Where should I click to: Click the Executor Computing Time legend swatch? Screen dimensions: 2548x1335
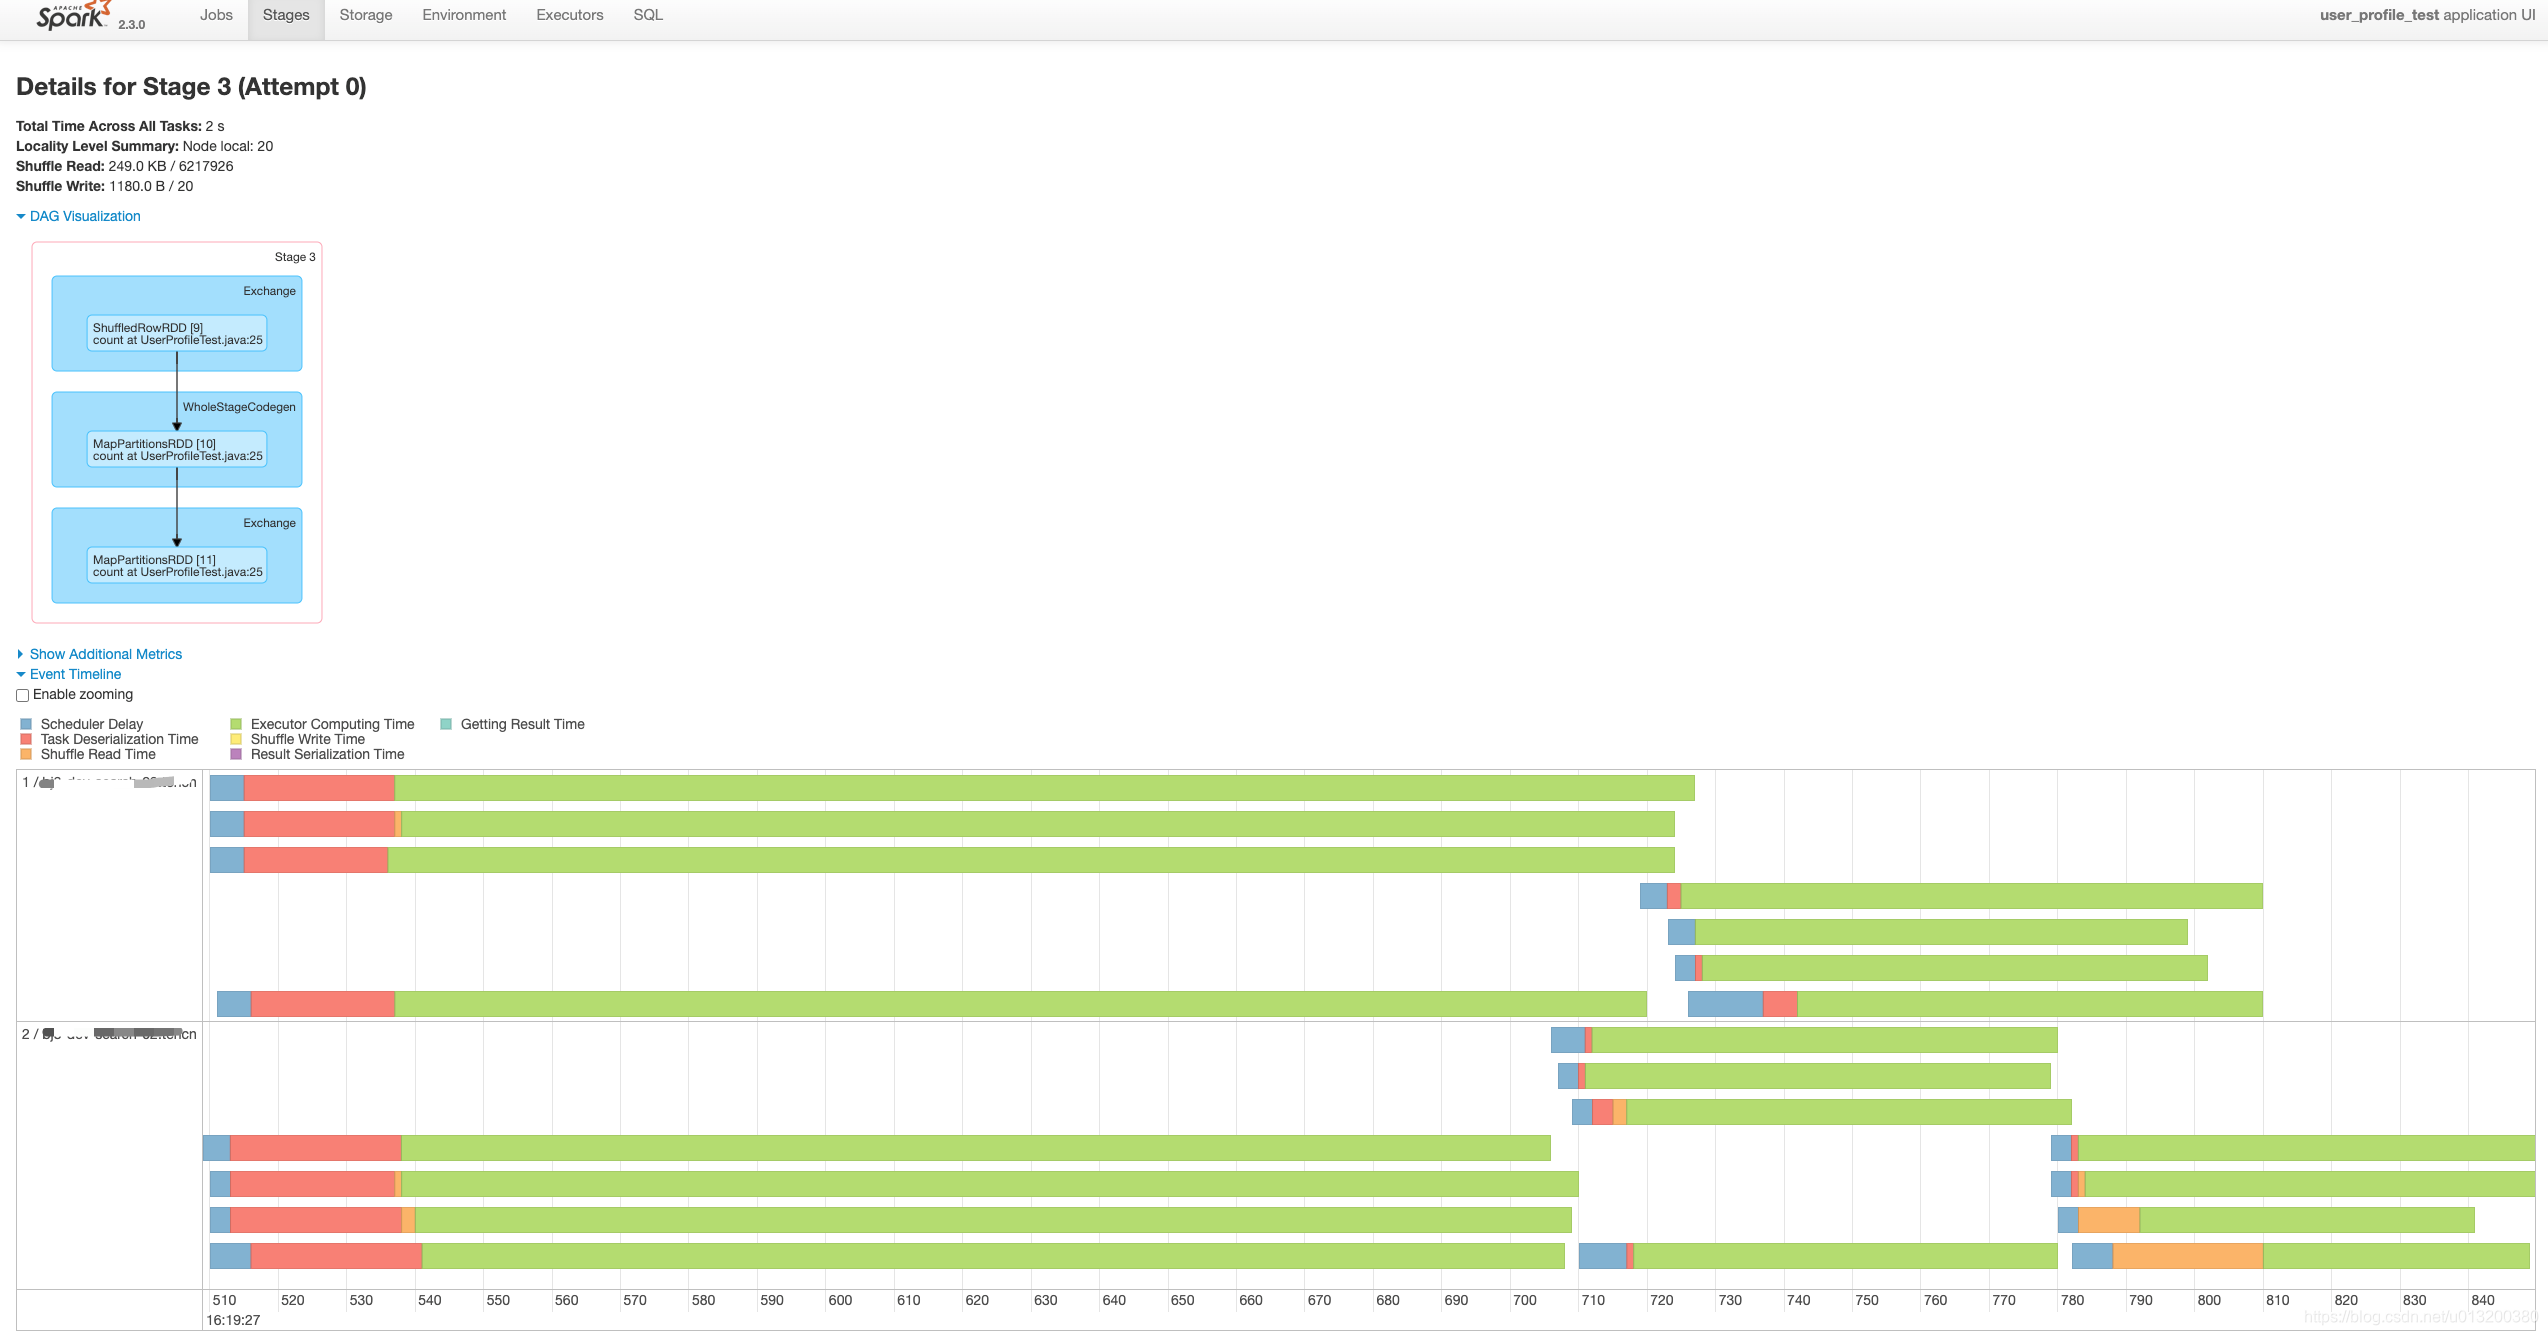[x=236, y=724]
